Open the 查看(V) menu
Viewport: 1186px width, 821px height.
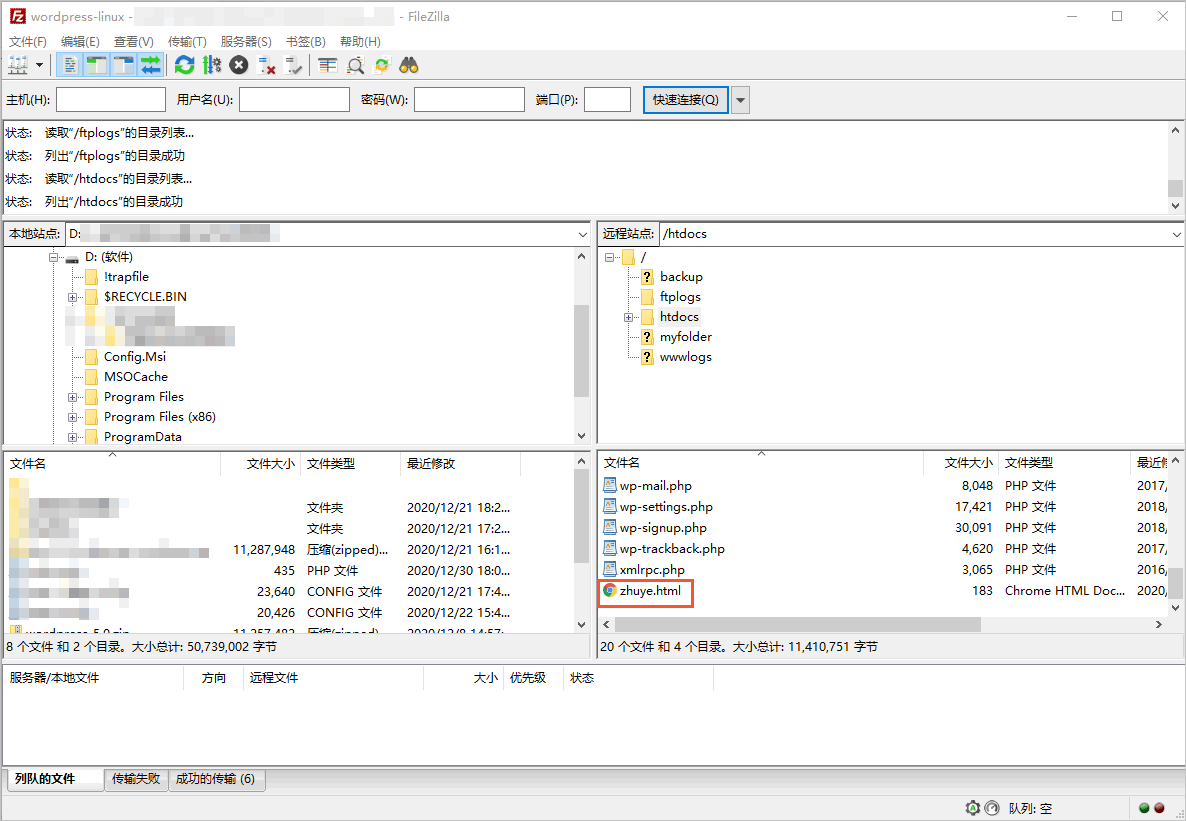pos(134,42)
